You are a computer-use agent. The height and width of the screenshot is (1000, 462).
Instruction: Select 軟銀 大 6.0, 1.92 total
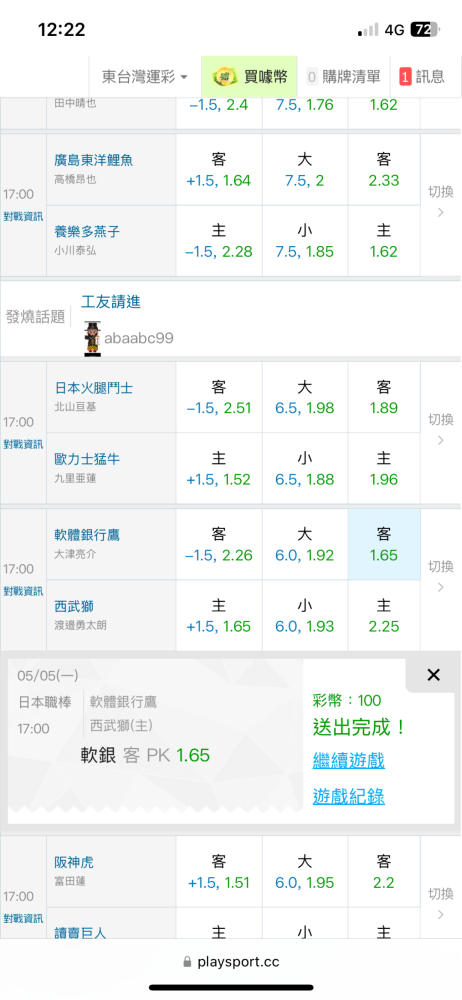[x=305, y=544]
